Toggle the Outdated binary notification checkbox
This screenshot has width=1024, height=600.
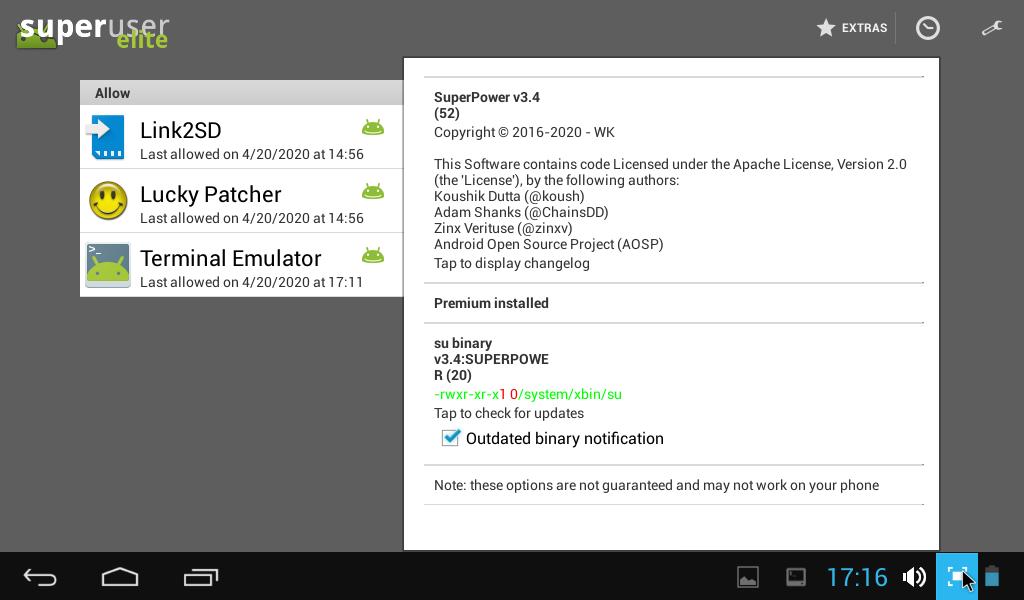point(451,437)
